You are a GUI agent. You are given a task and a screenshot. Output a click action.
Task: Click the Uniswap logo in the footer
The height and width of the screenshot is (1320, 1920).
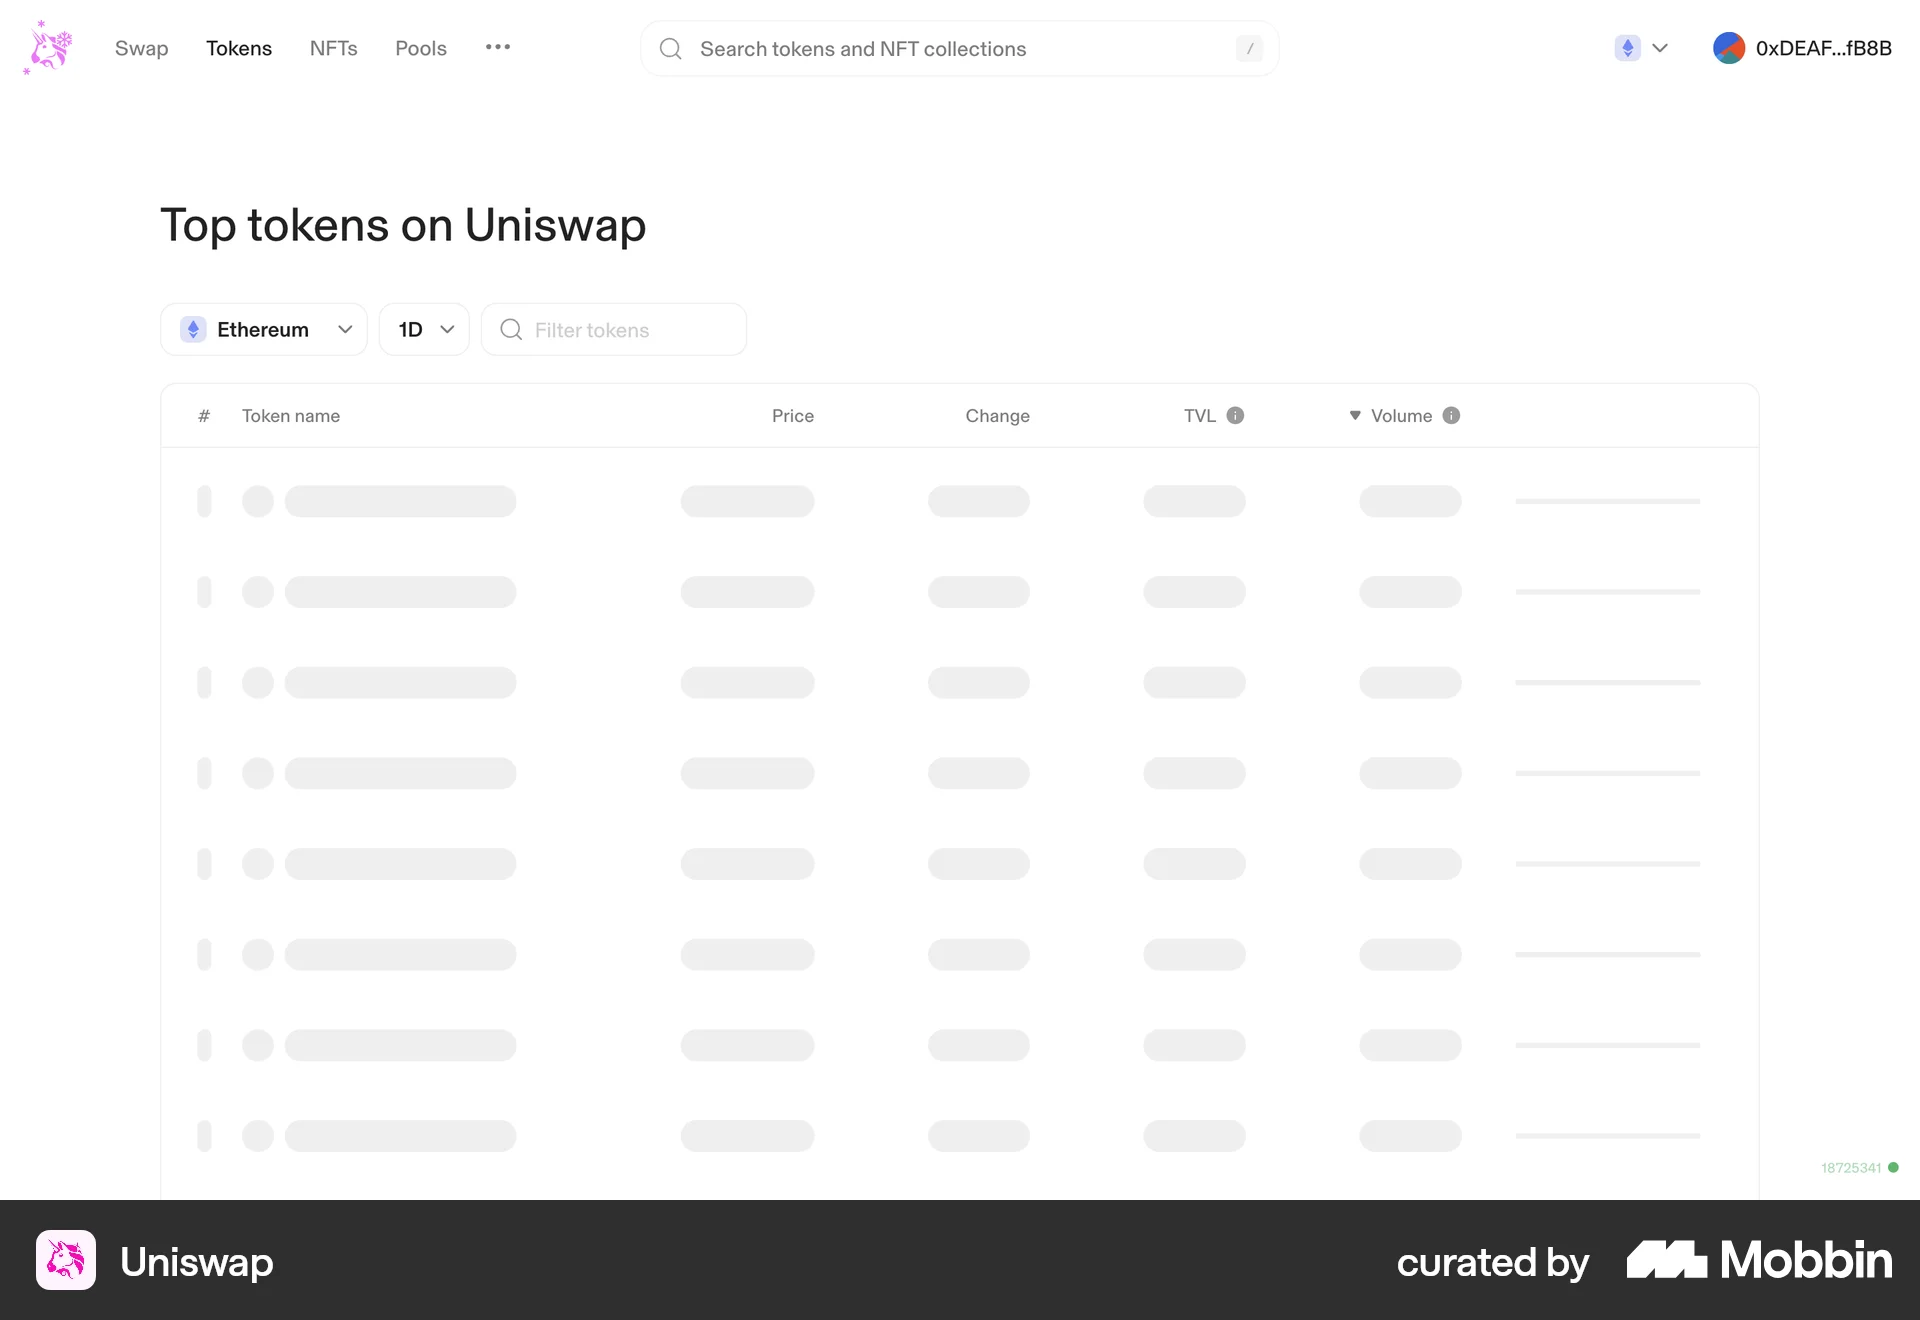click(65, 1261)
